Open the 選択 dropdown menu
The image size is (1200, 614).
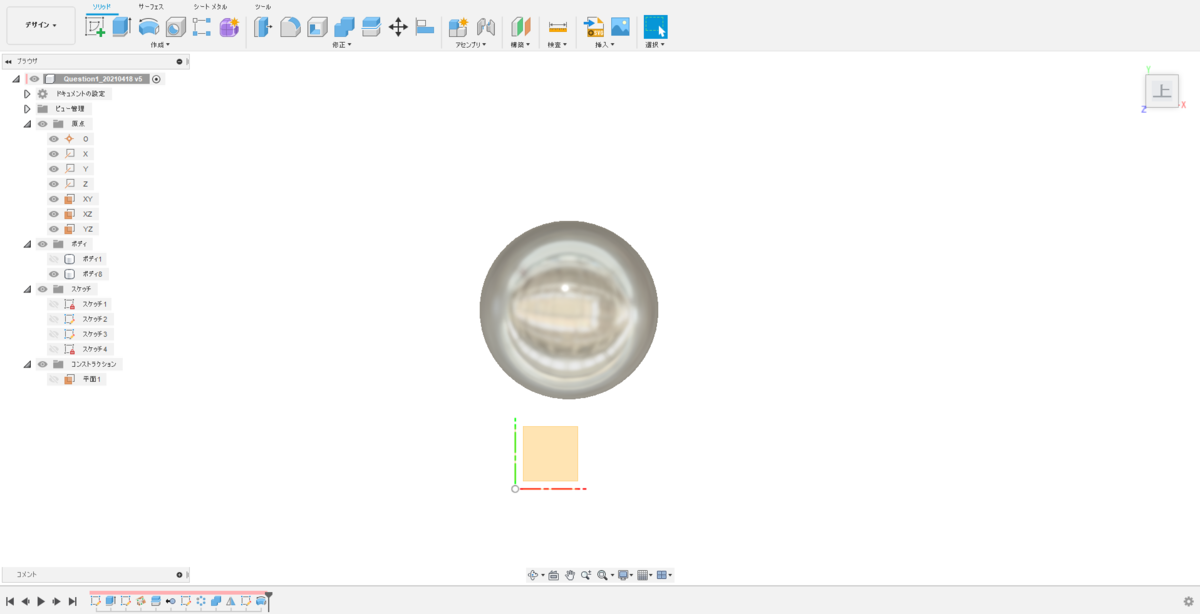pyautogui.click(x=655, y=45)
